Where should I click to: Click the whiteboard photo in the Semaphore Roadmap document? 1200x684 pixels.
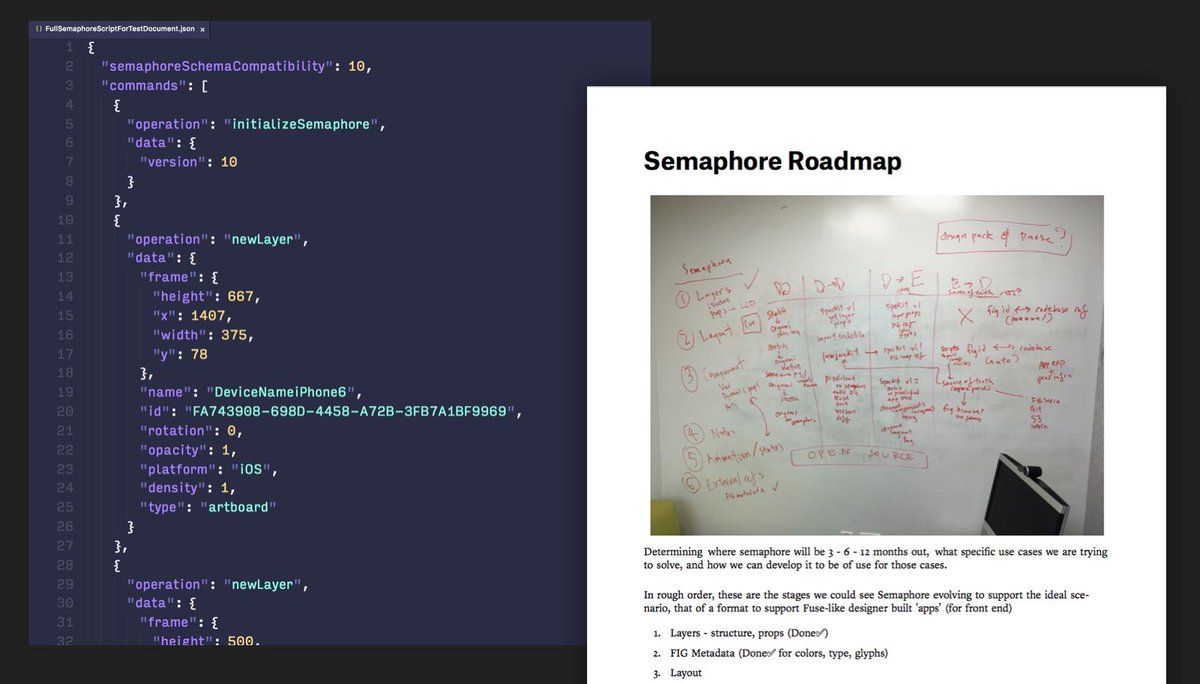tap(876, 365)
